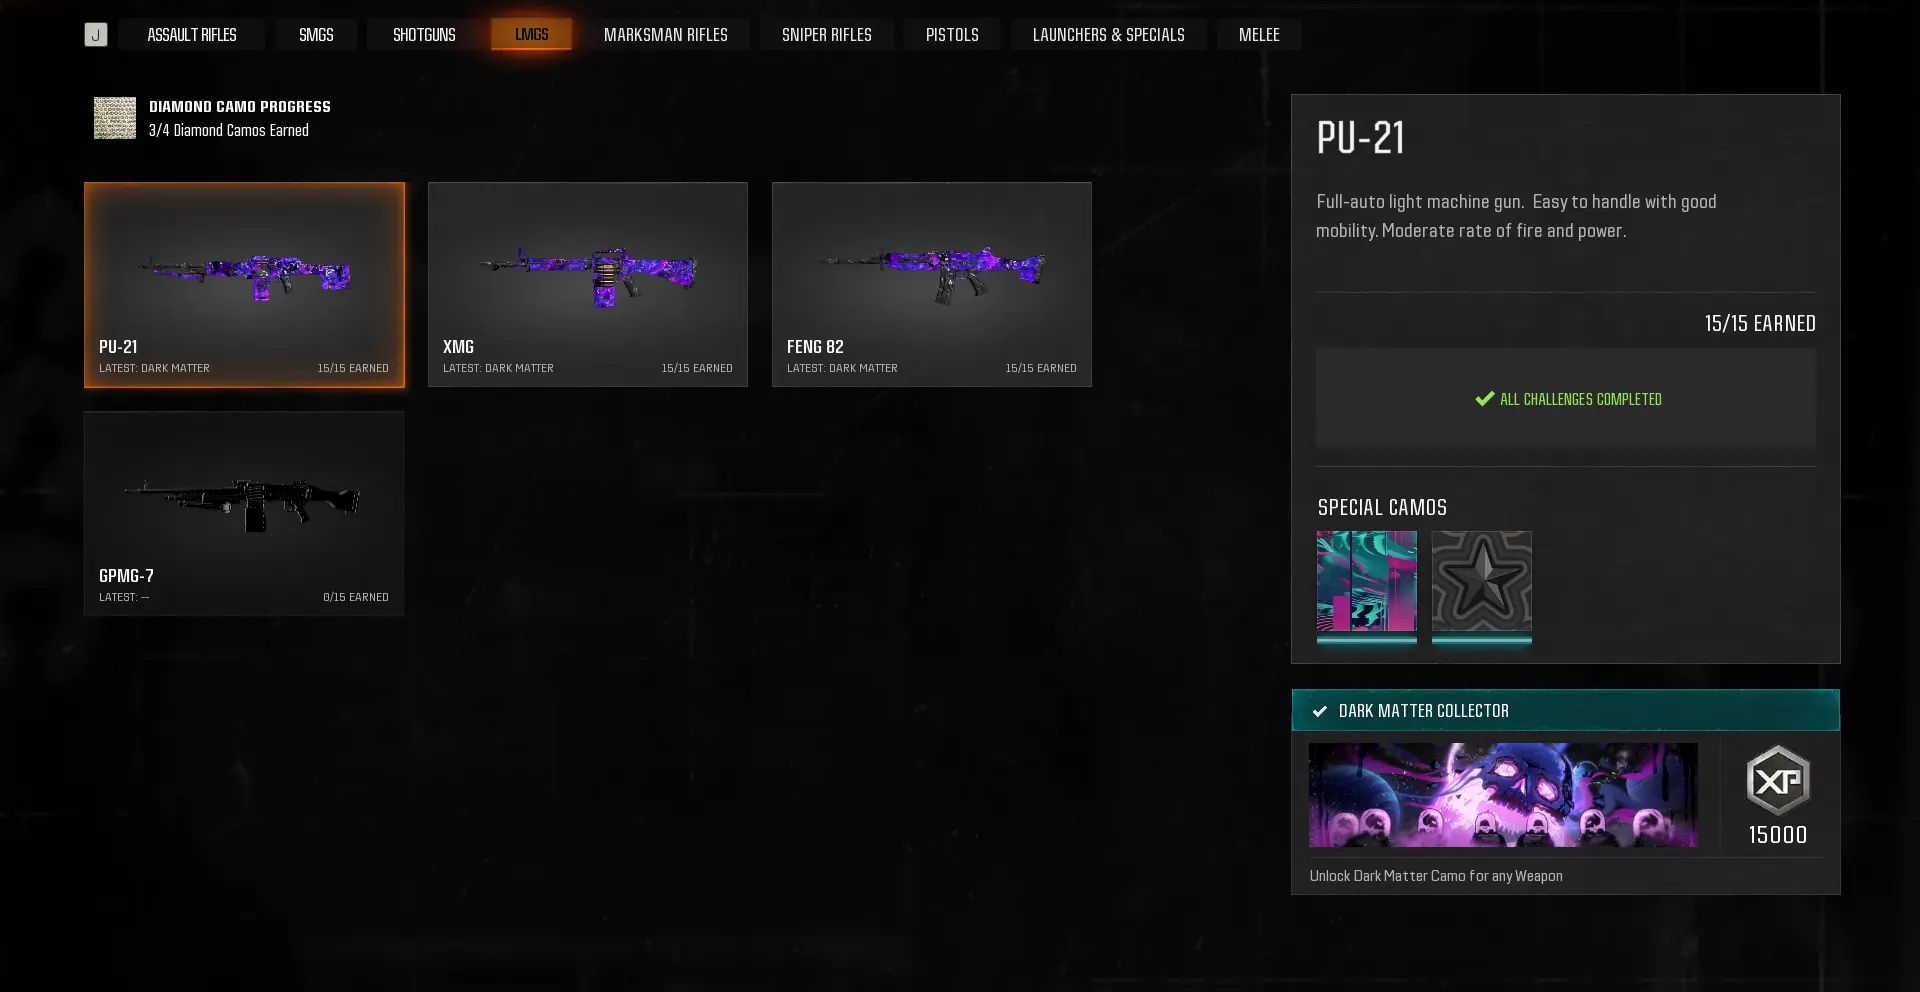Switch to the Pistols tab
This screenshot has height=992, width=1920.
click(952, 35)
